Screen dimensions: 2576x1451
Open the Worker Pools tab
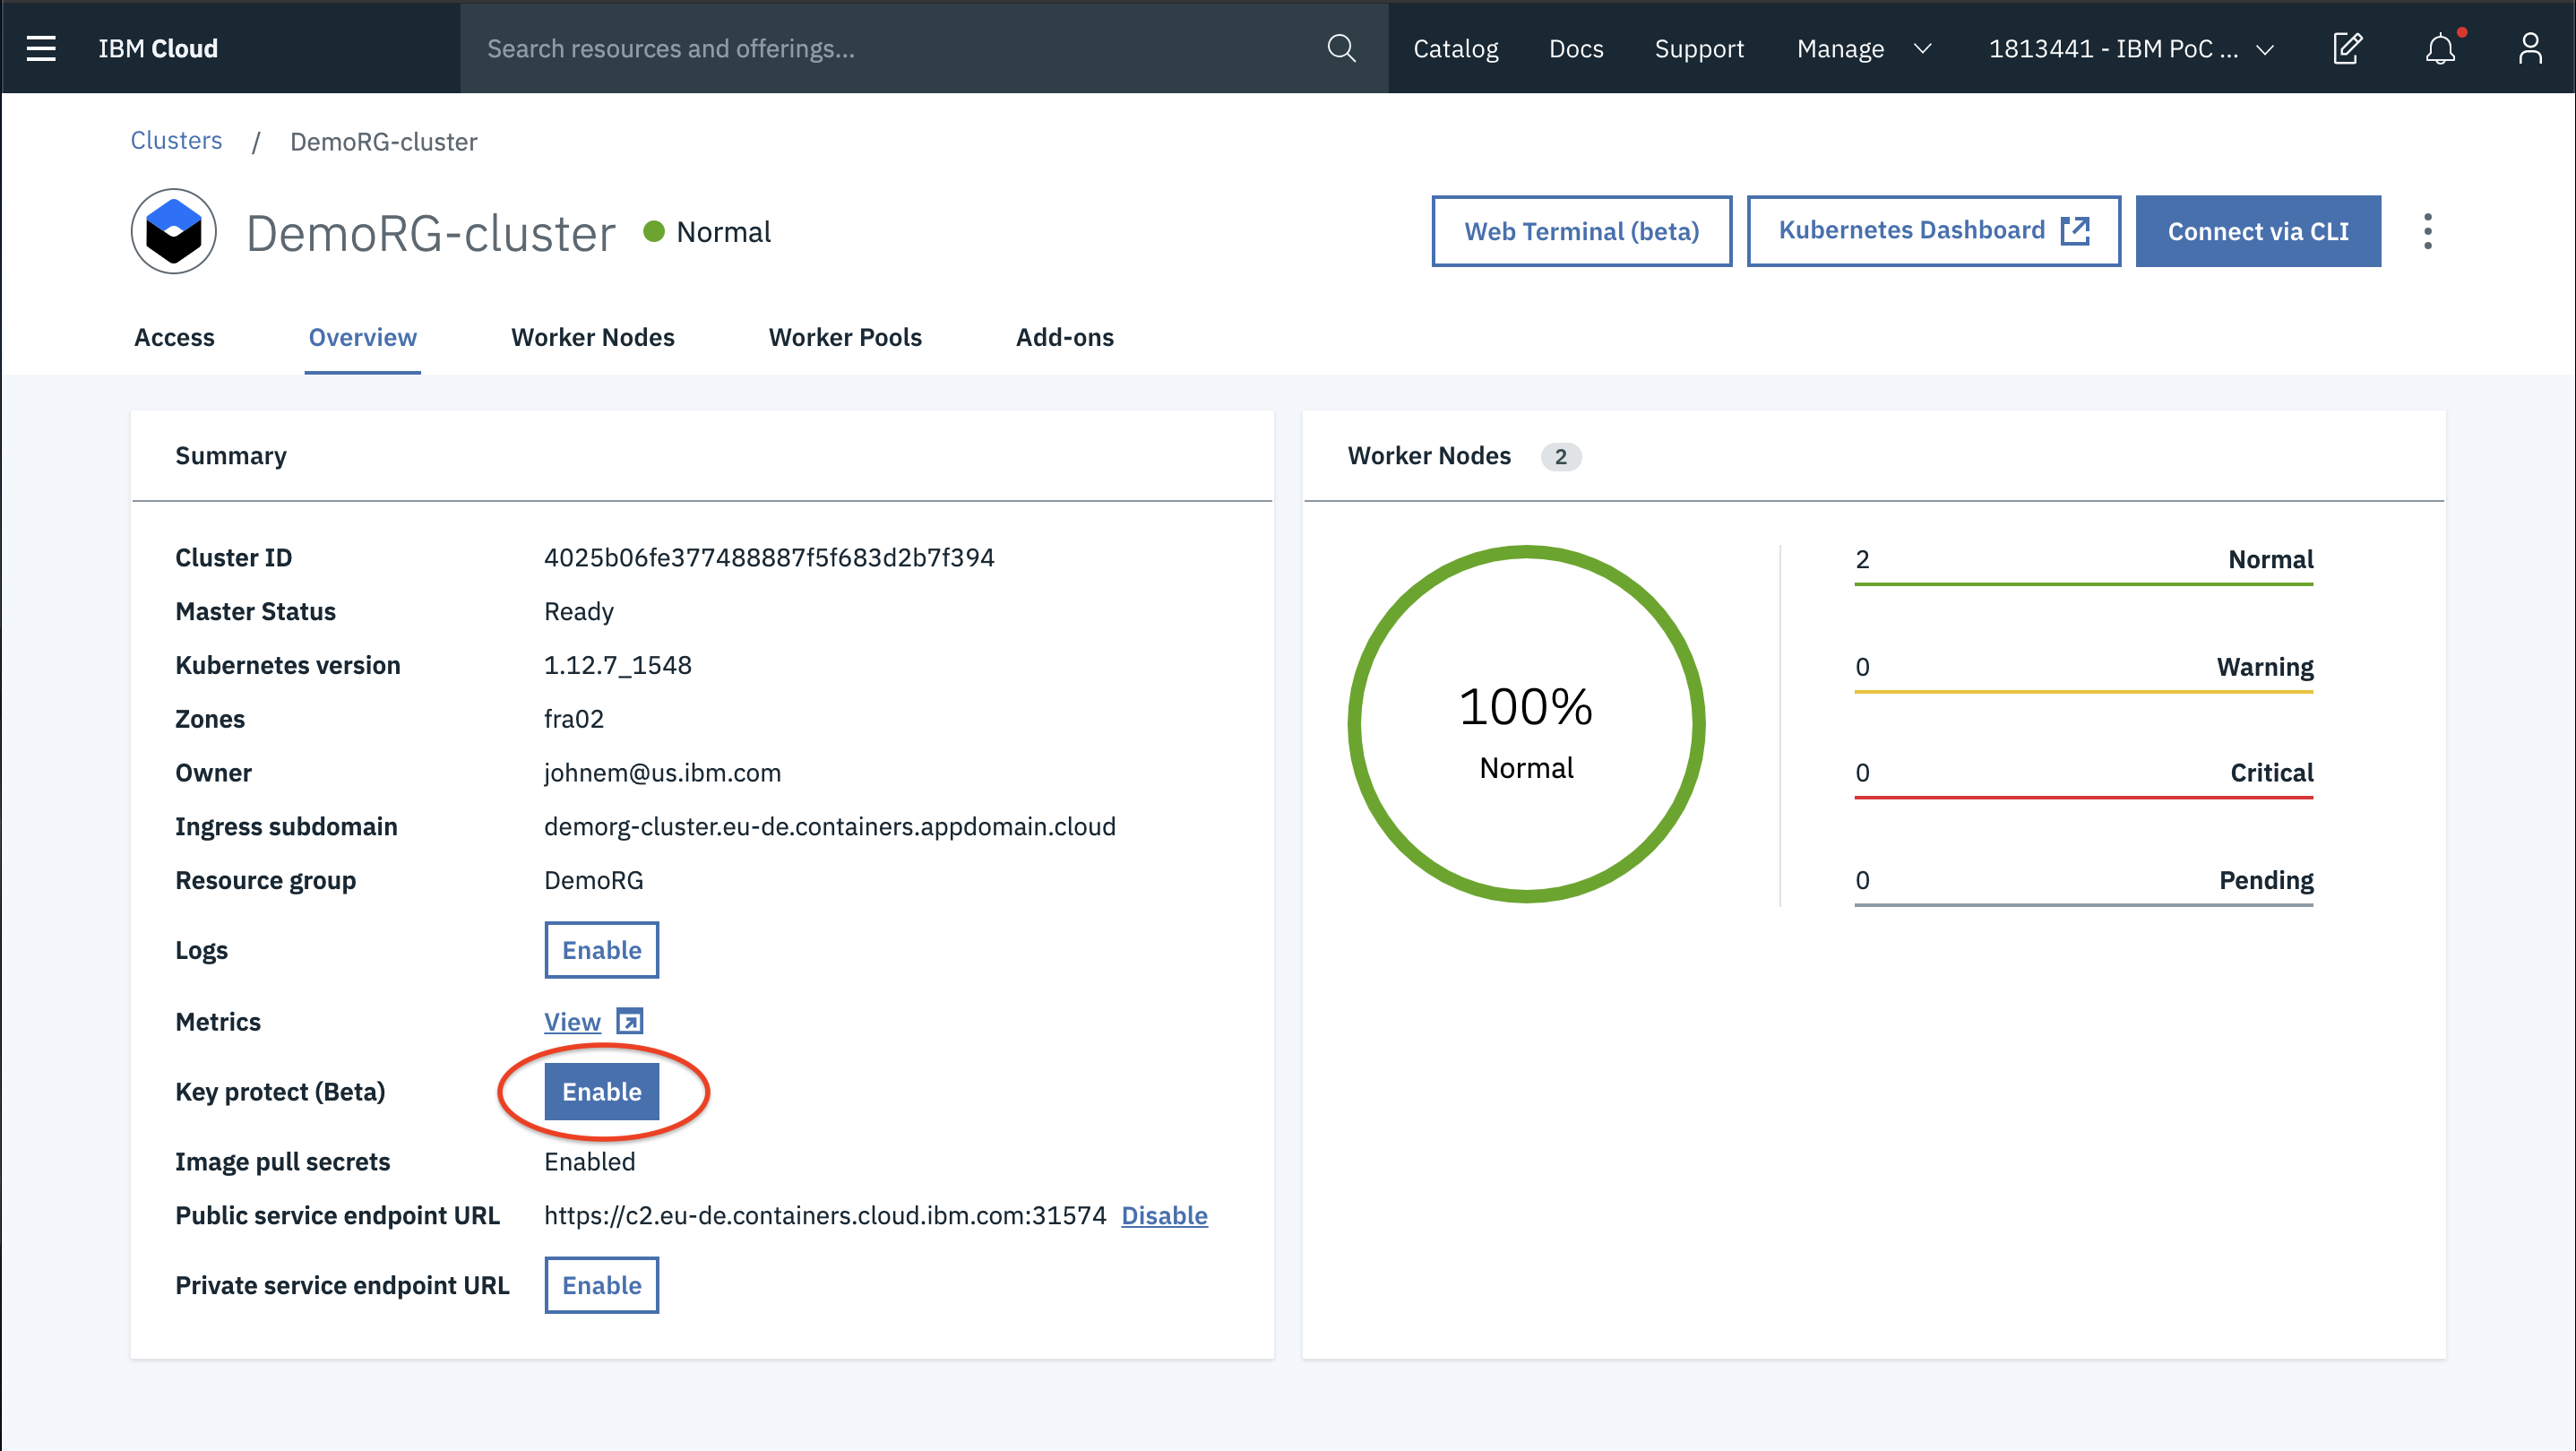click(845, 337)
